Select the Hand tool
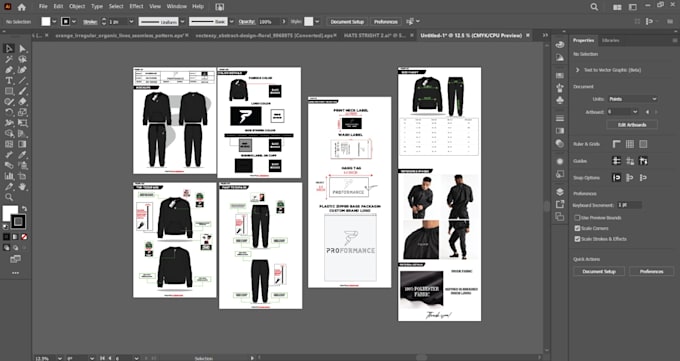The width and height of the screenshot is (680, 361). point(23,187)
